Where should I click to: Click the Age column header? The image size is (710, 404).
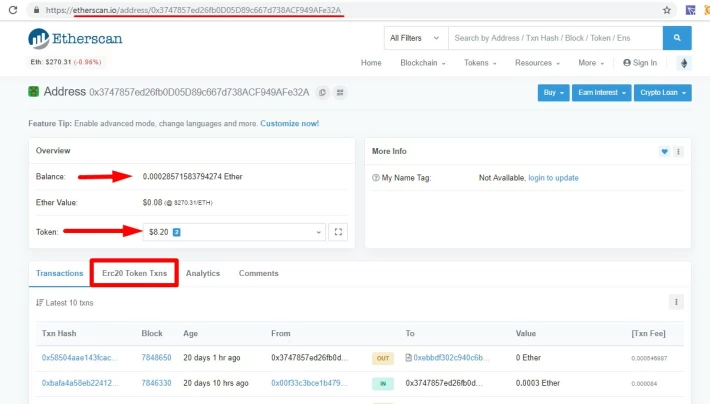tap(190, 333)
